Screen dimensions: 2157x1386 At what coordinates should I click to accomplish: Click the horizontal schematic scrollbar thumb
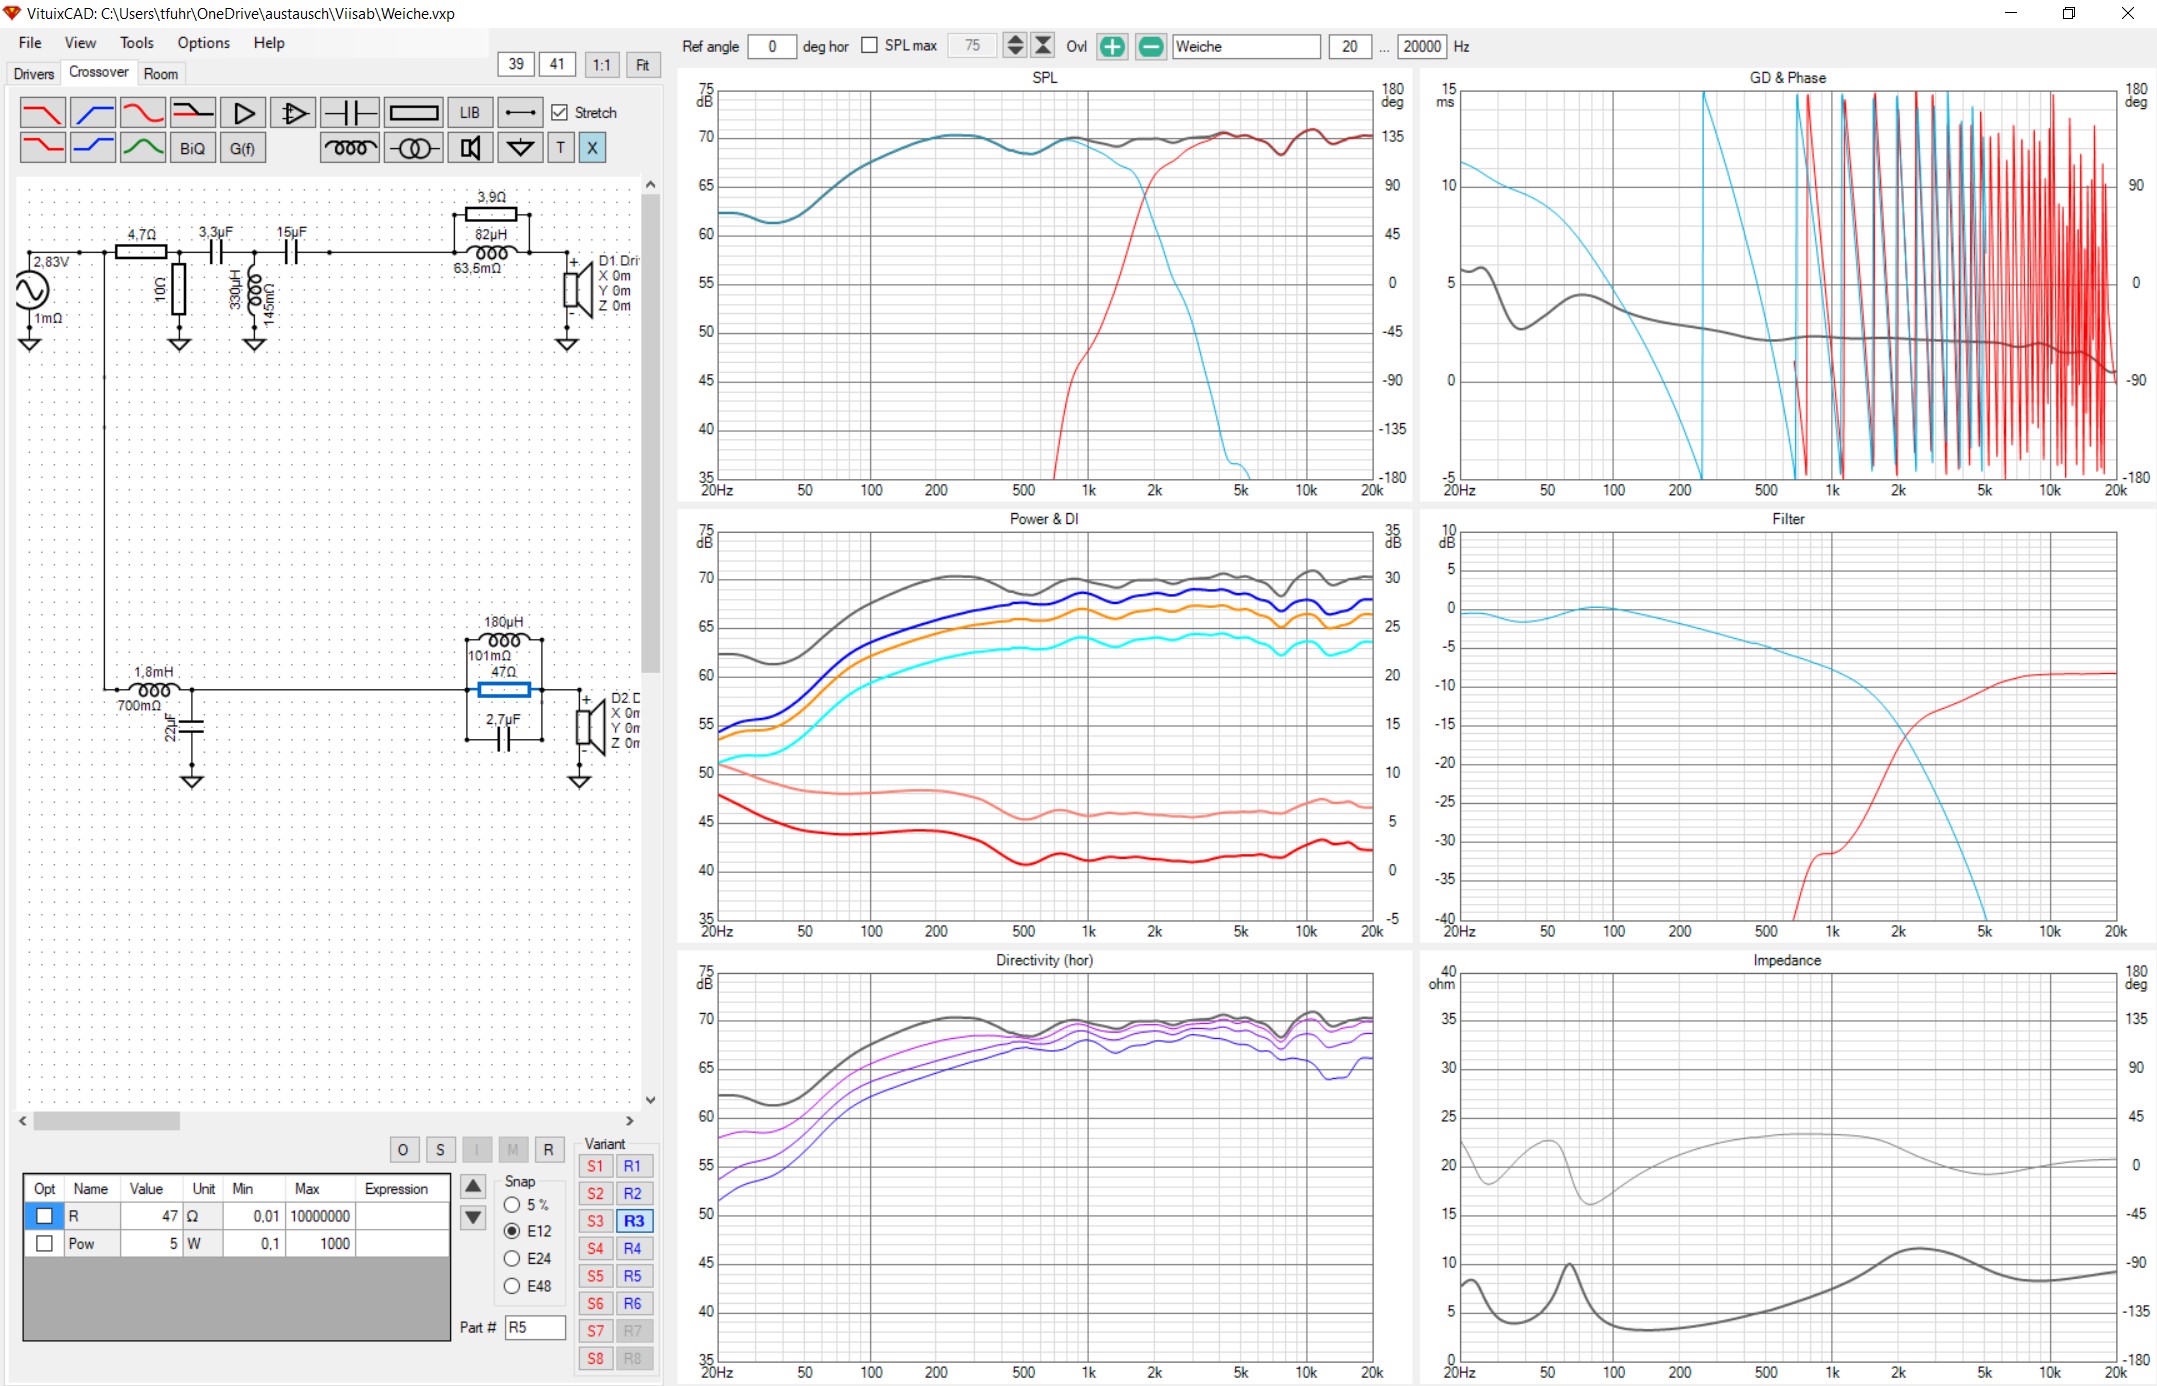tap(106, 1121)
